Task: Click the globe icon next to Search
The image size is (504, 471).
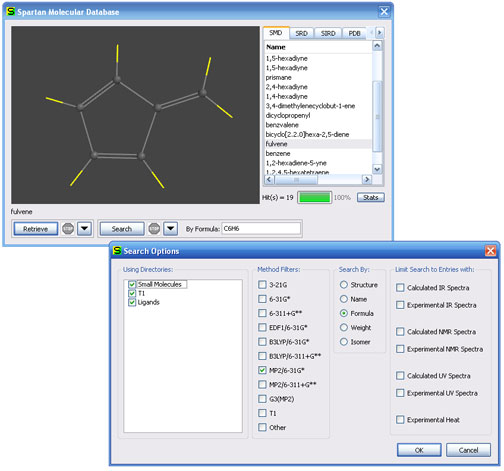Action: click(154, 229)
